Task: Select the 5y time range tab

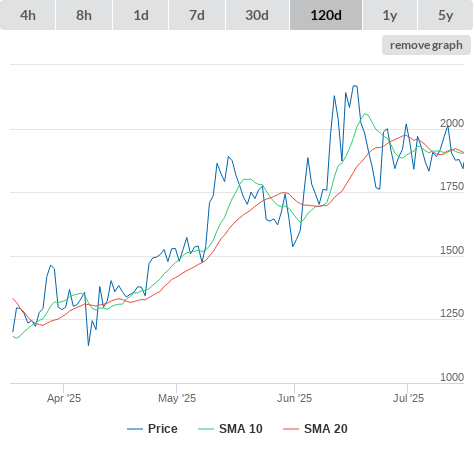Action: click(446, 15)
